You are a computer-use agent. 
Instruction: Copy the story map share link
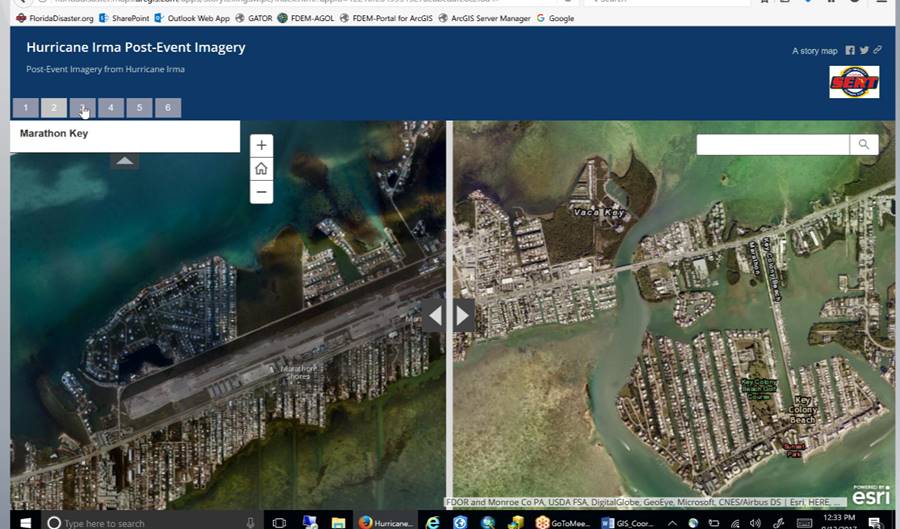pyautogui.click(x=877, y=50)
